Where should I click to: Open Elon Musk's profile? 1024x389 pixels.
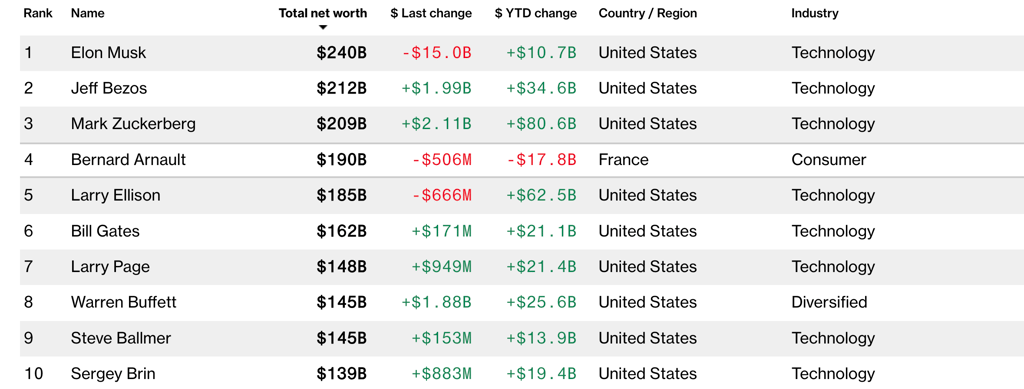[108, 53]
